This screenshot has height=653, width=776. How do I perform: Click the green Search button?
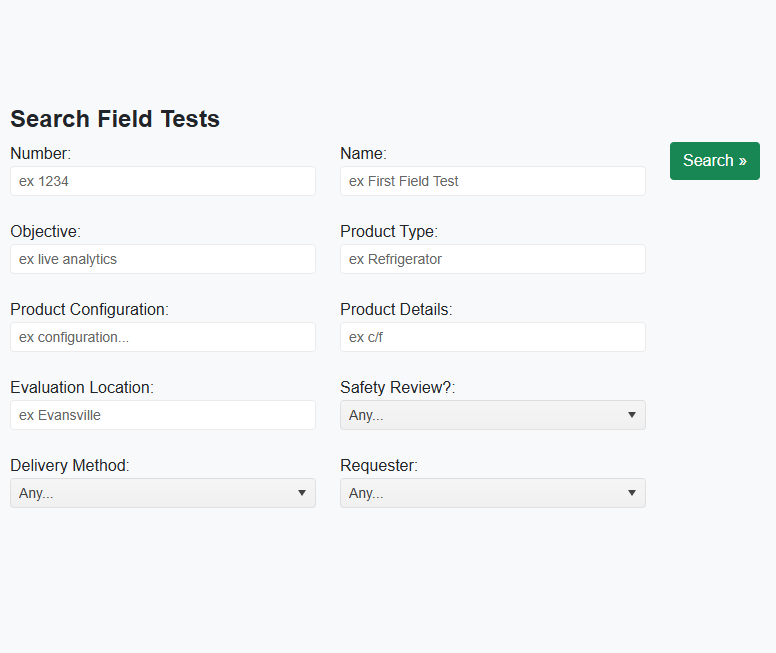(x=715, y=161)
